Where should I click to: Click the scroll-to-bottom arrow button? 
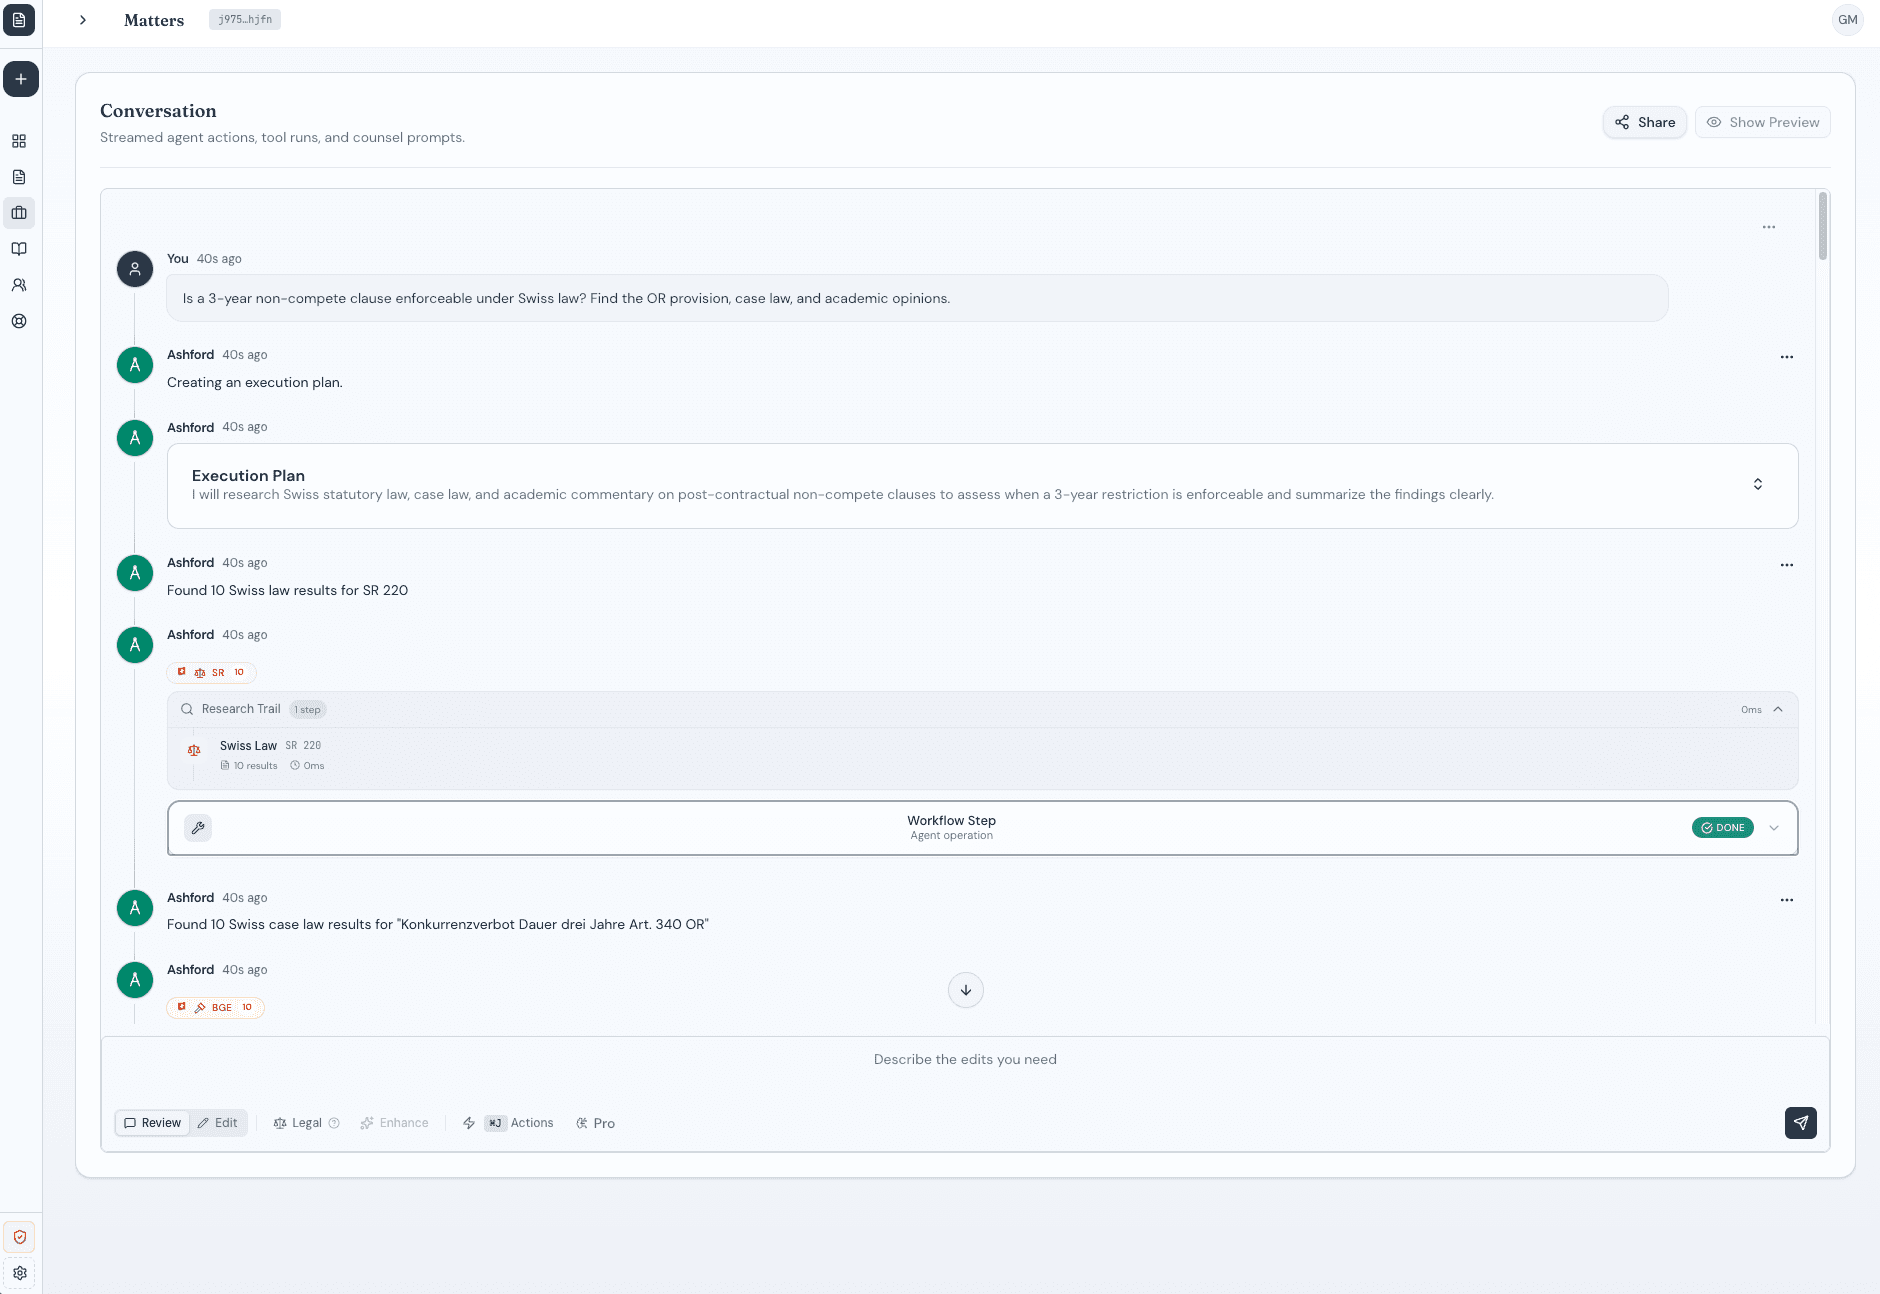(x=965, y=990)
